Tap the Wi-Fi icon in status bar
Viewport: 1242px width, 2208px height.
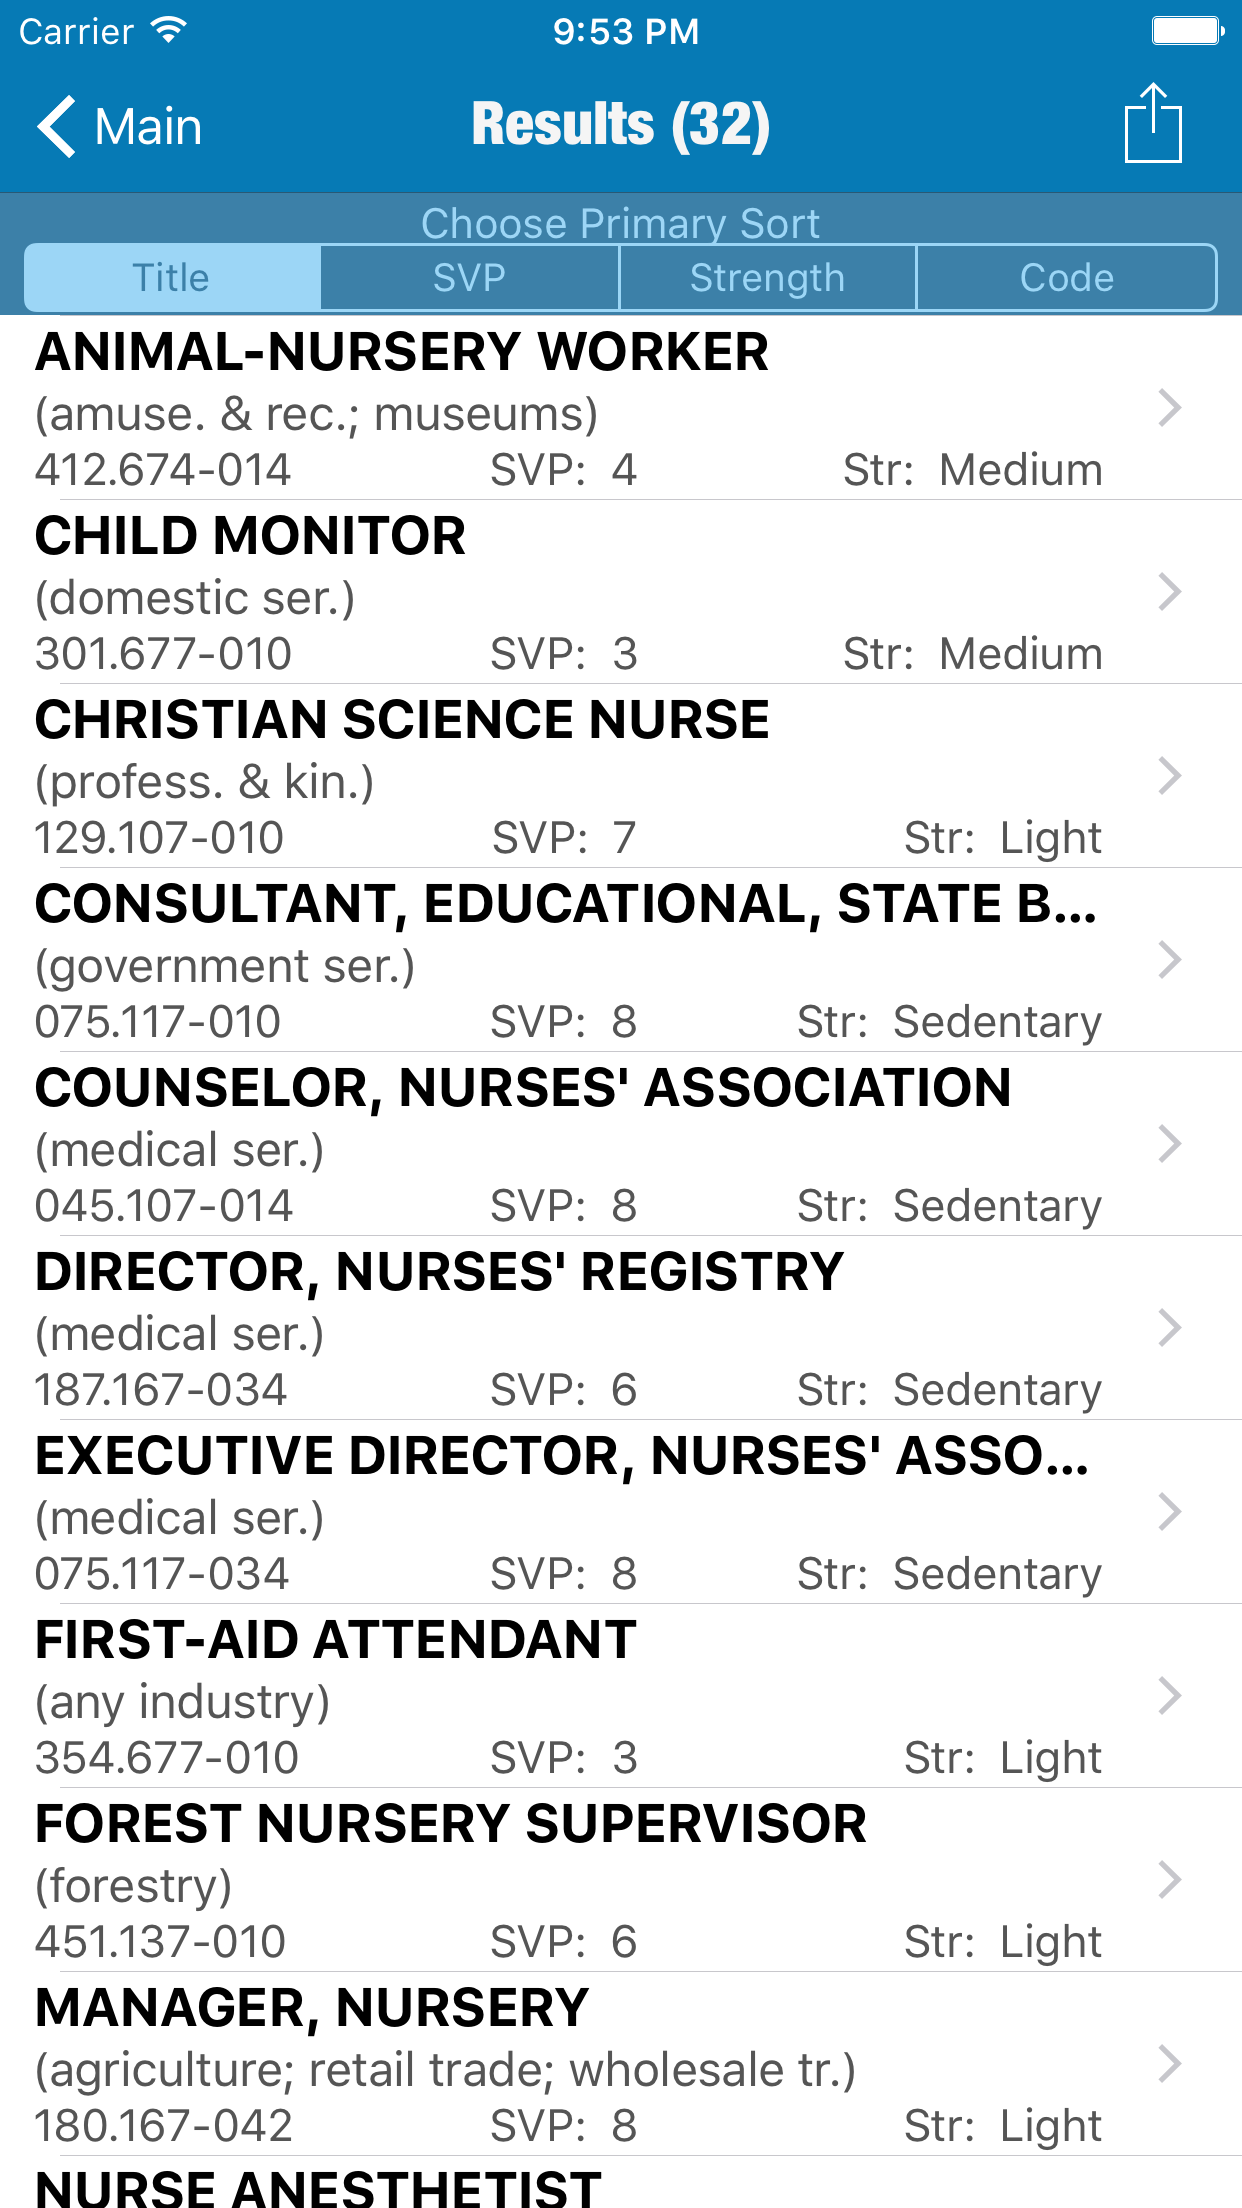pyautogui.click(x=168, y=31)
